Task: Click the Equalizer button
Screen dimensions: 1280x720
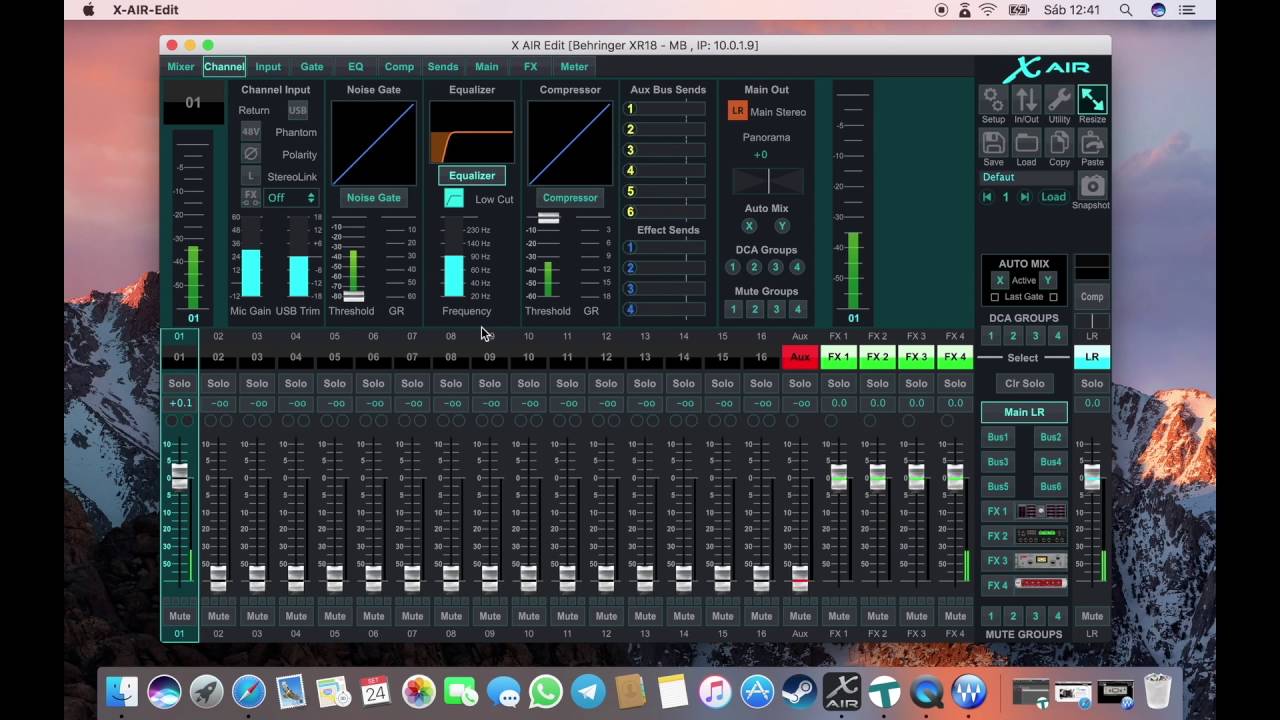Action: pyautogui.click(x=472, y=176)
